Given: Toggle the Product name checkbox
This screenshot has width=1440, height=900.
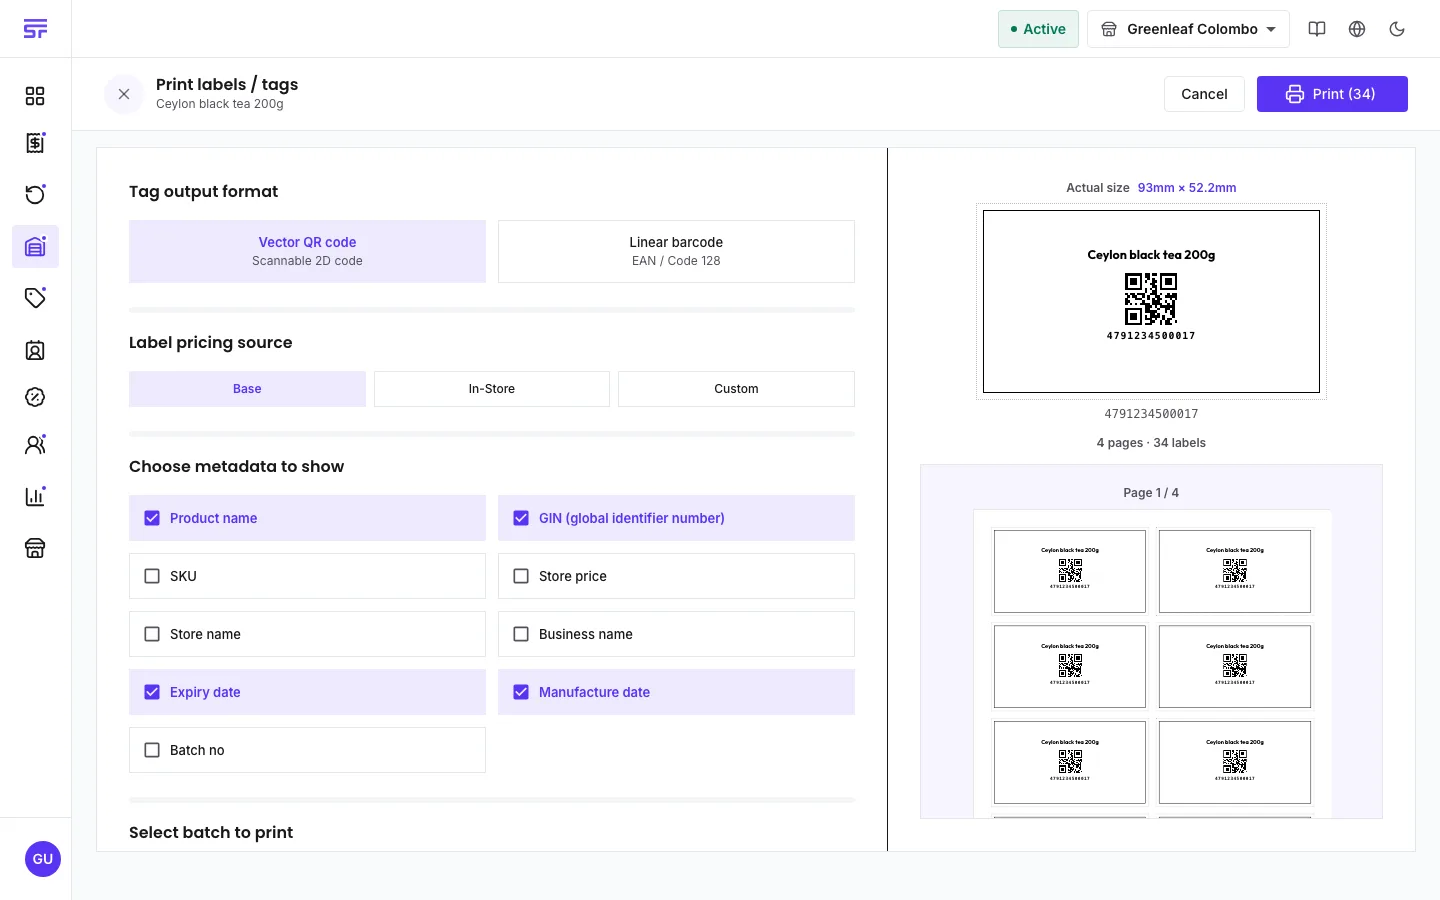Looking at the screenshot, I should point(152,518).
